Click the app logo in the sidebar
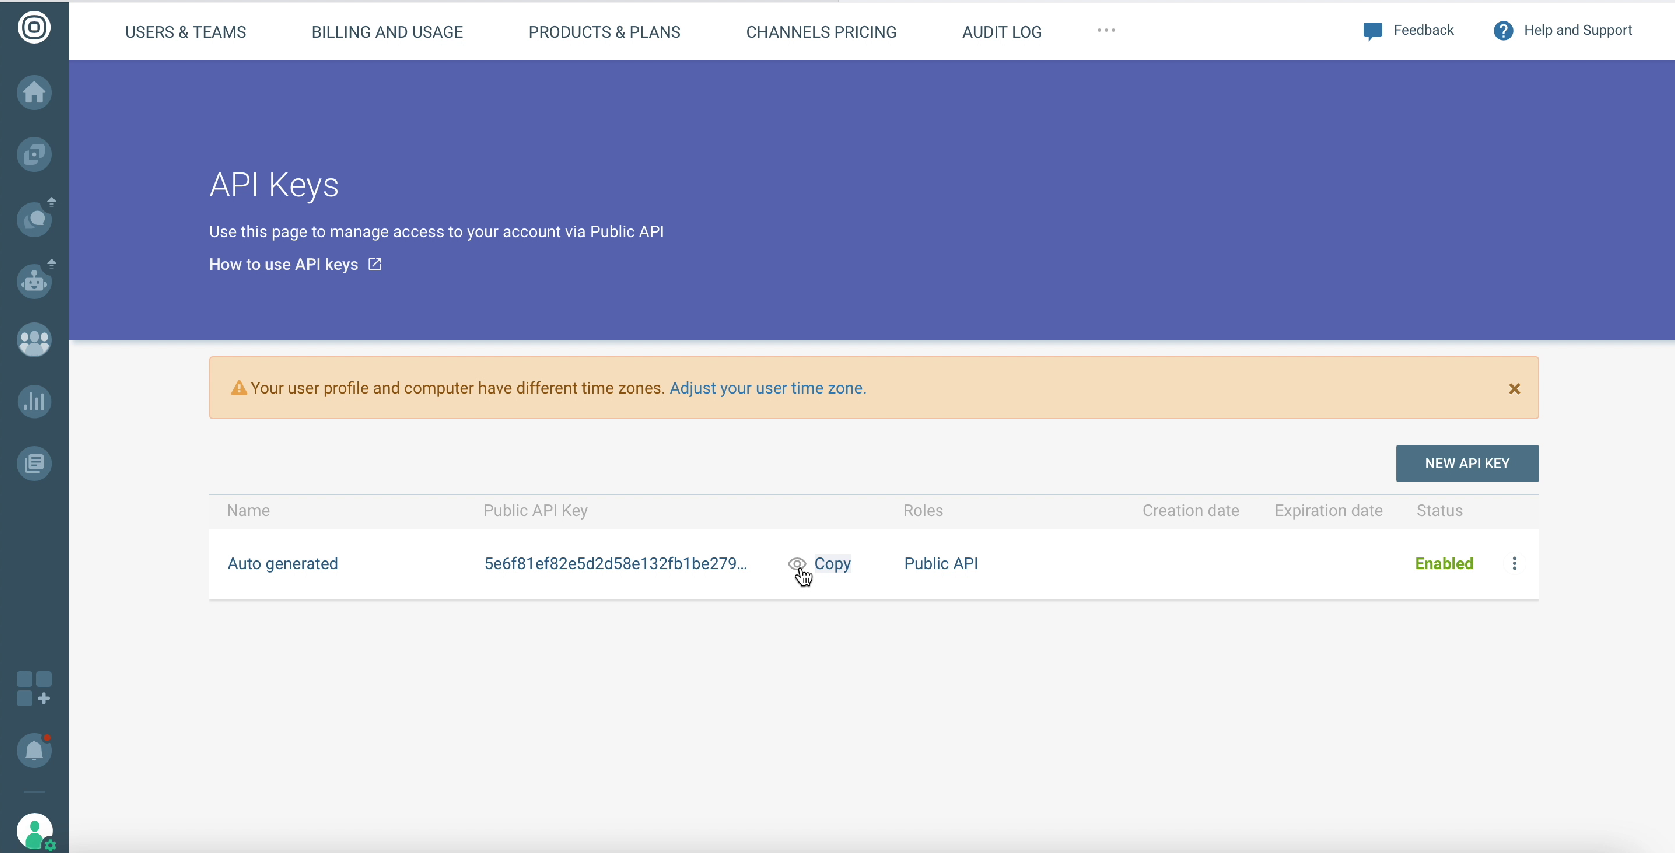 point(34,27)
